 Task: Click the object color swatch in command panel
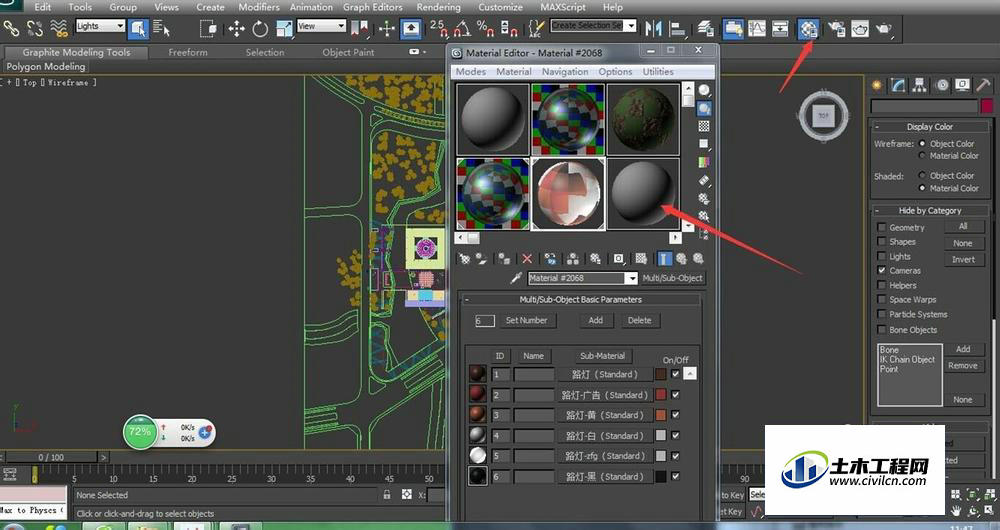(x=987, y=106)
